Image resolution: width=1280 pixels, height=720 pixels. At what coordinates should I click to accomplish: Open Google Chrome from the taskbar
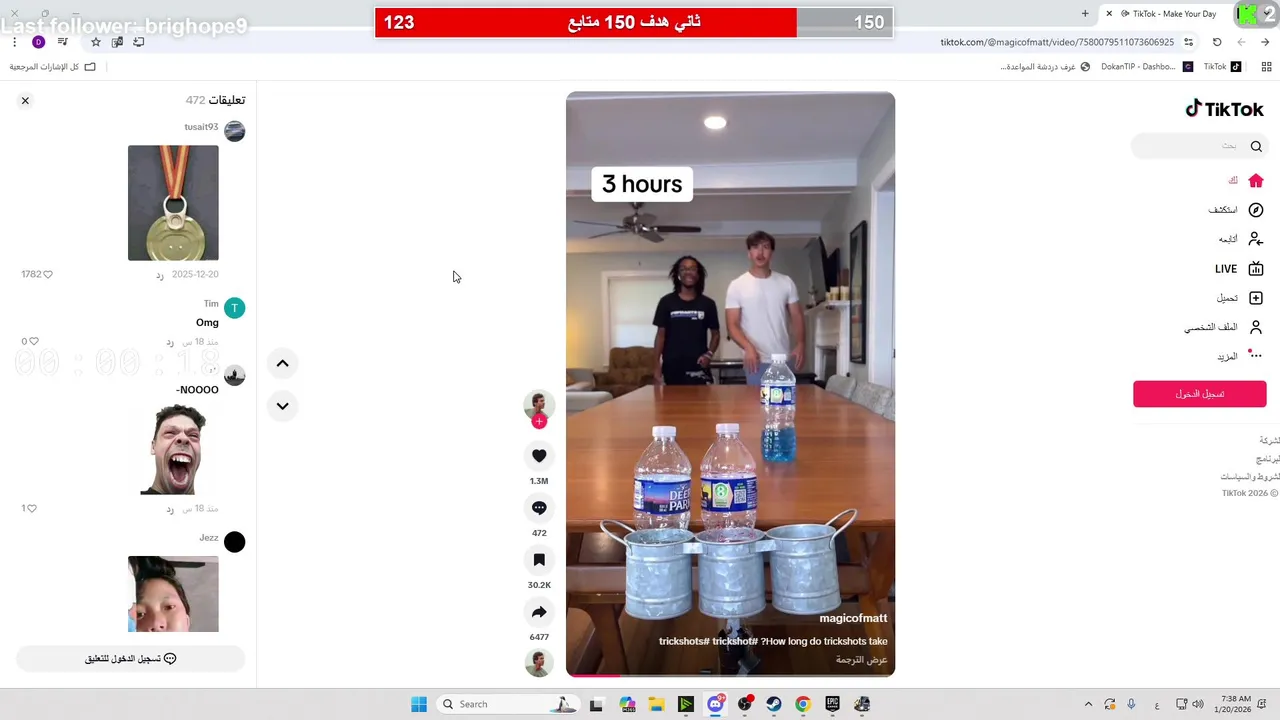click(x=803, y=704)
